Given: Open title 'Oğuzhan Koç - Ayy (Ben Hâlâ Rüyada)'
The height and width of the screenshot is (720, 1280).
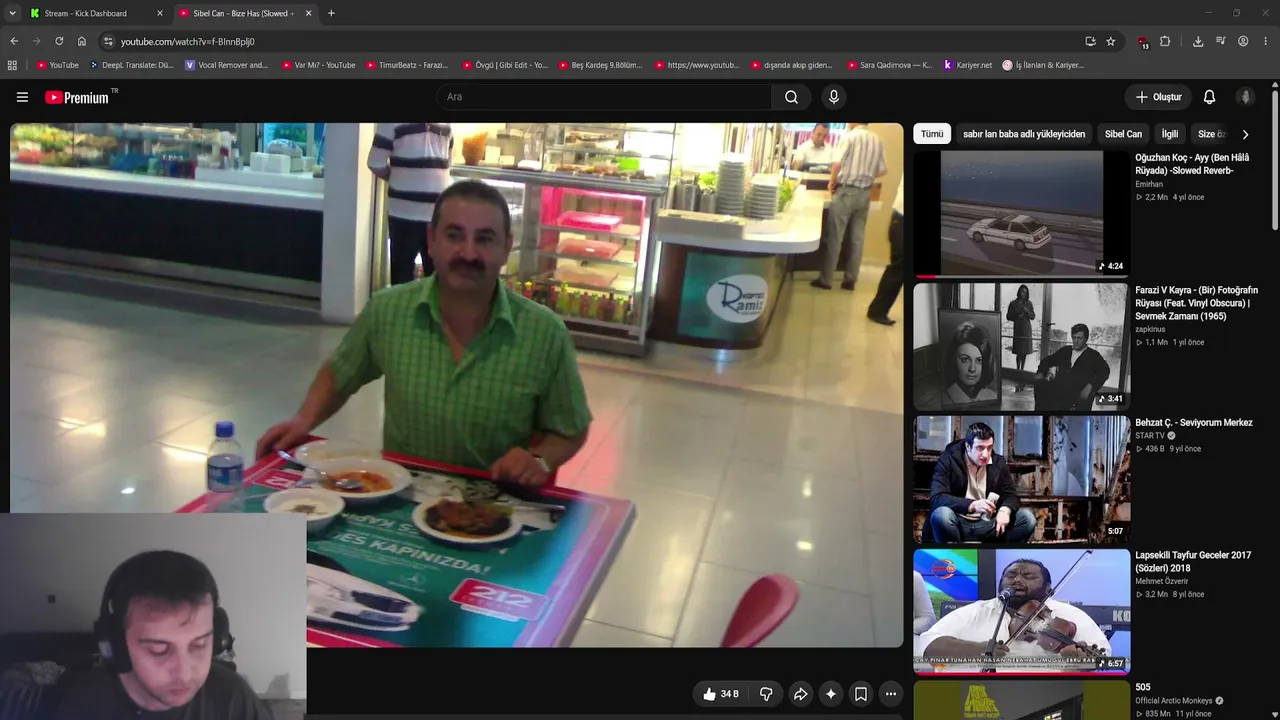Looking at the screenshot, I should (x=1192, y=164).
